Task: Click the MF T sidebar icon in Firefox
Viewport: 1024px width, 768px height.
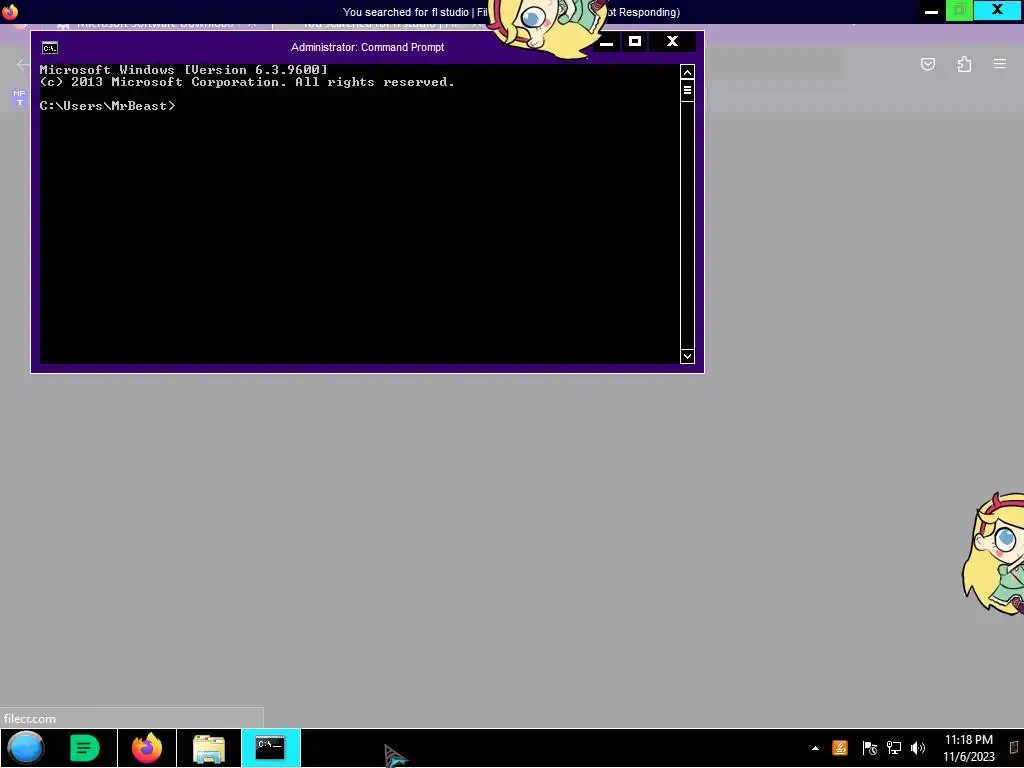Action: coord(20,98)
